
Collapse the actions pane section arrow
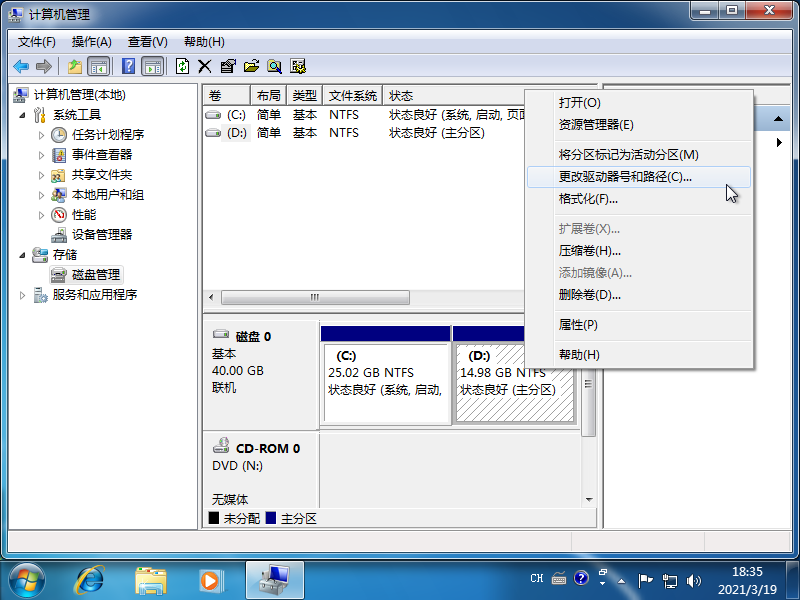tap(778, 119)
